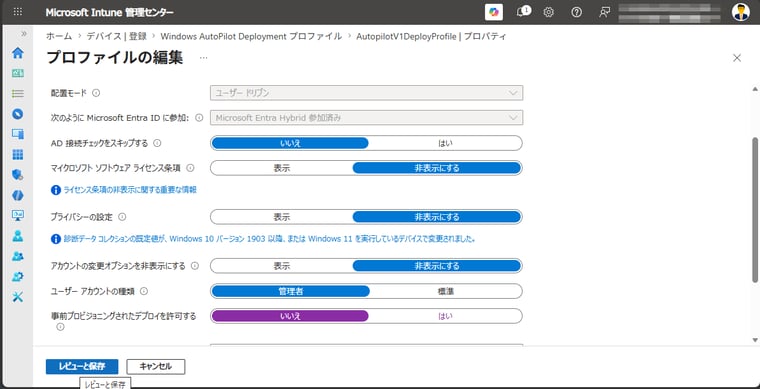Click the scrollbar down arrow
Screen dimensions: 760x389
click(755, 341)
